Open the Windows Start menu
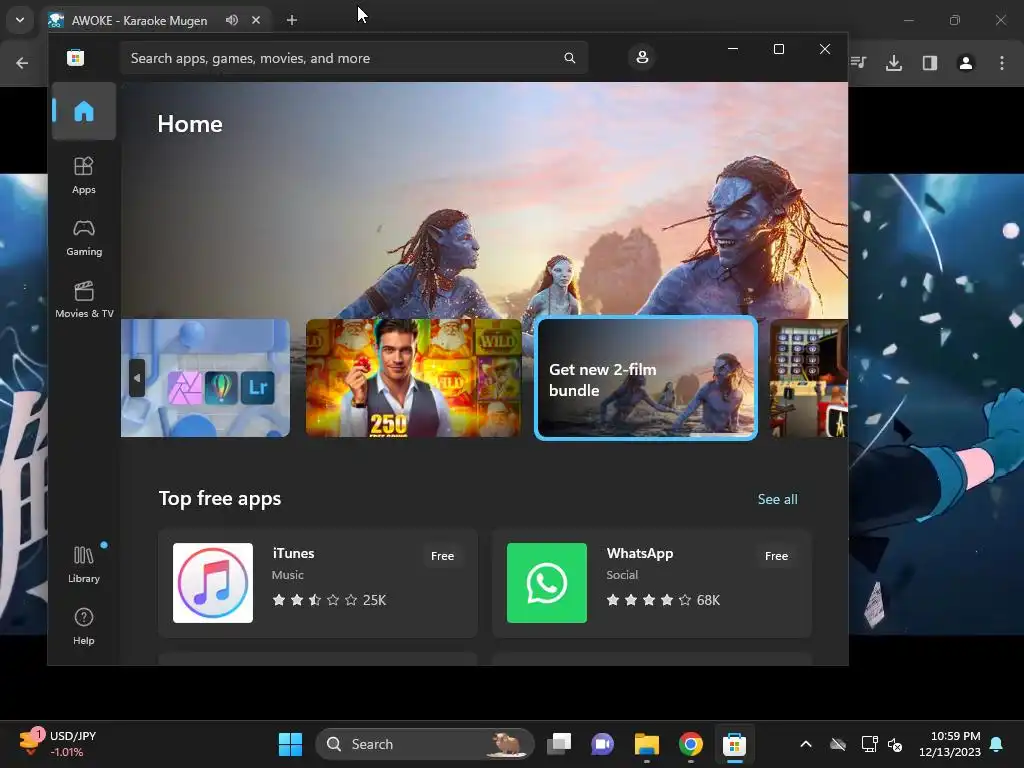 (290, 744)
